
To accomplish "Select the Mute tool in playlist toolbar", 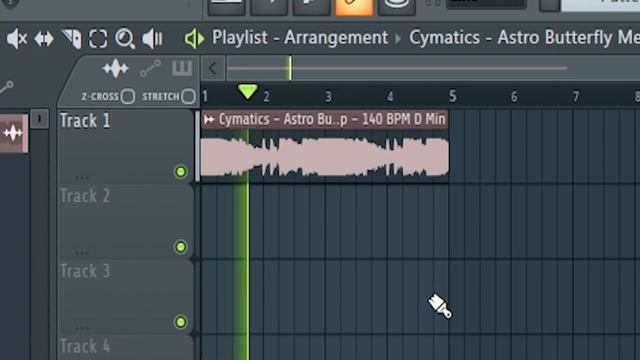I will tap(17, 39).
